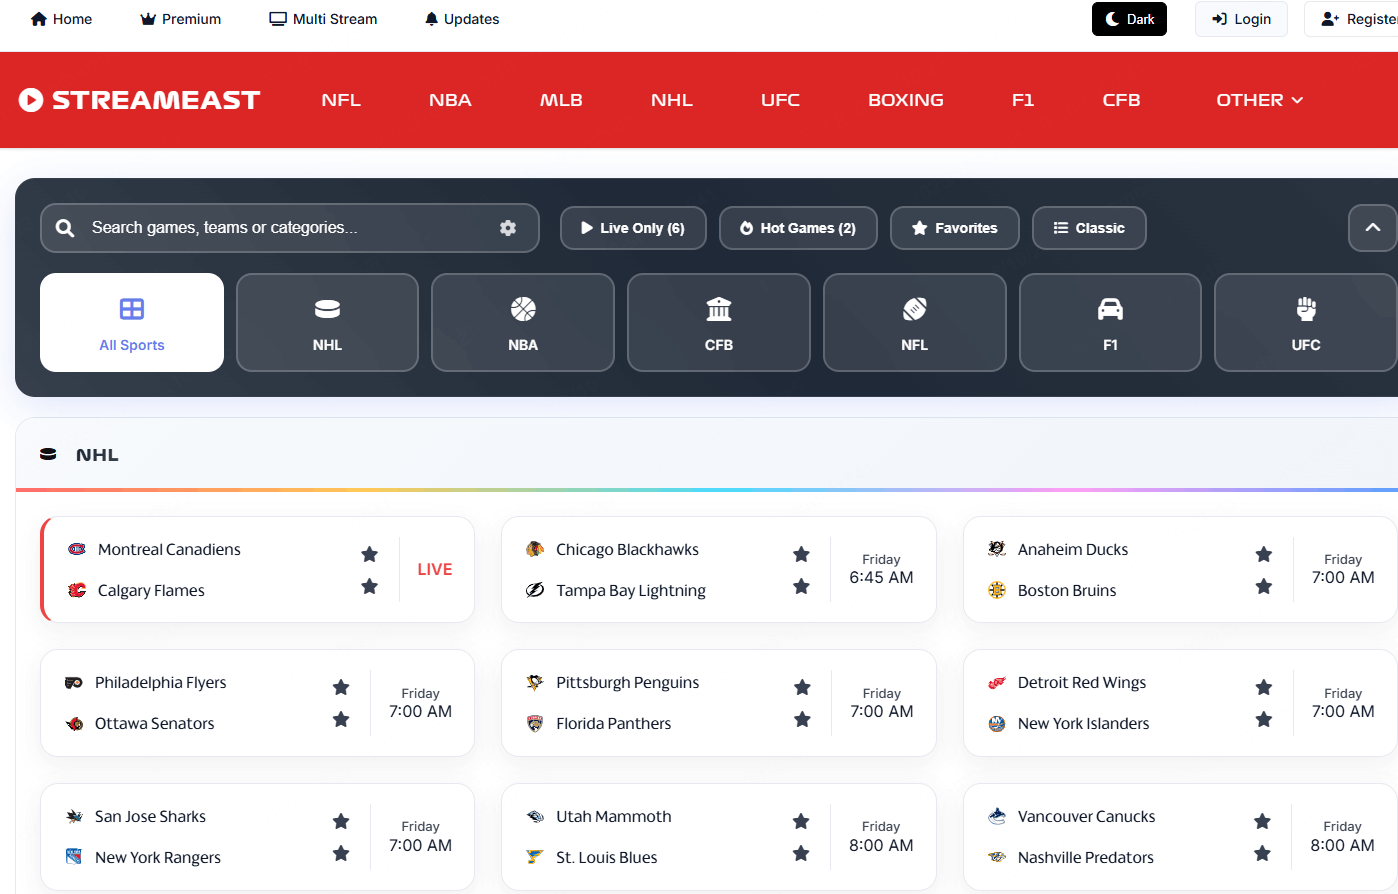This screenshot has width=1398, height=894.
Task: Open search settings gear icon
Action: pyautogui.click(x=508, y=228)
